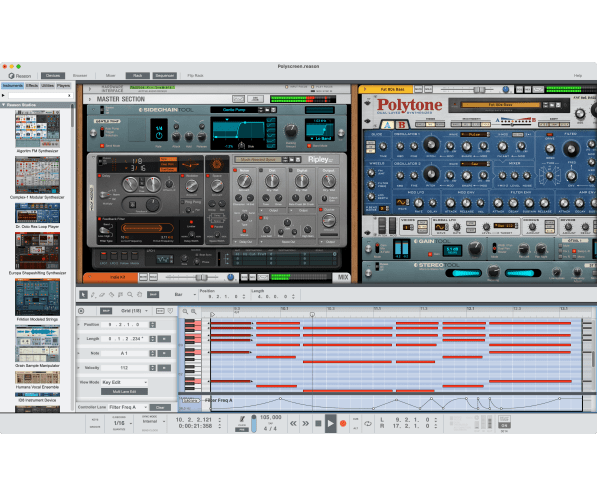The image size is (597, 497).
Task: Toggle the Devices panel button
Action: coord(53,76)
